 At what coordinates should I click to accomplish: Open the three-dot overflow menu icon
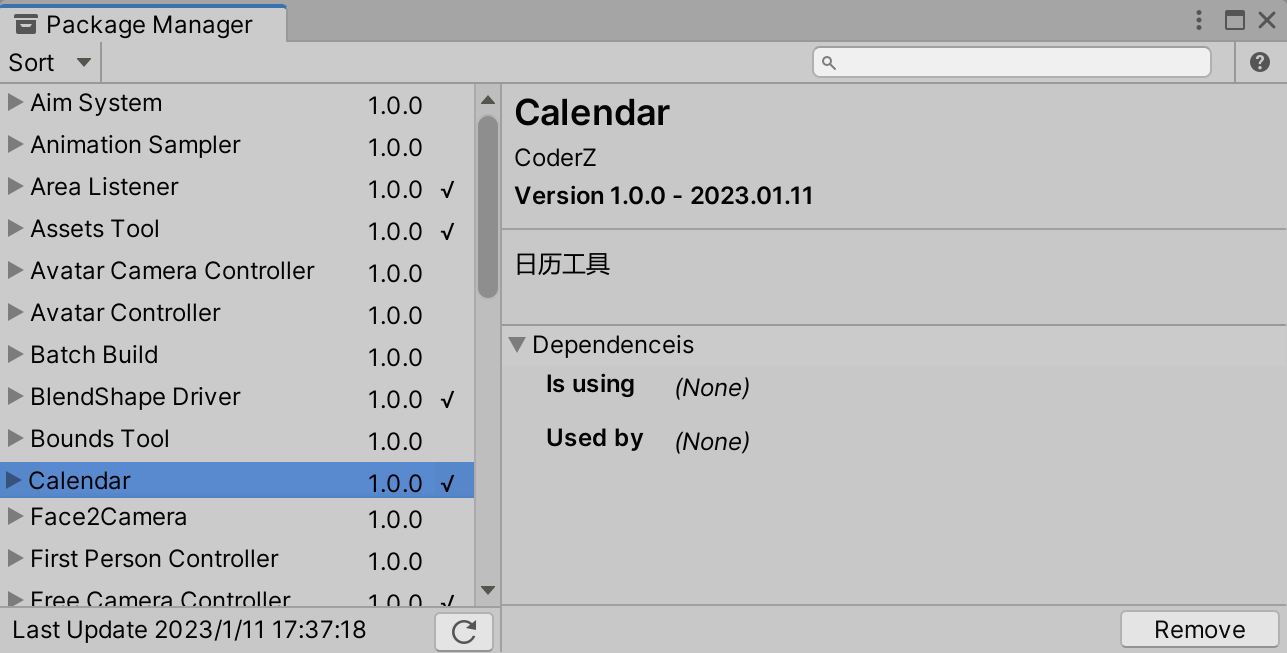[1198, 19]
